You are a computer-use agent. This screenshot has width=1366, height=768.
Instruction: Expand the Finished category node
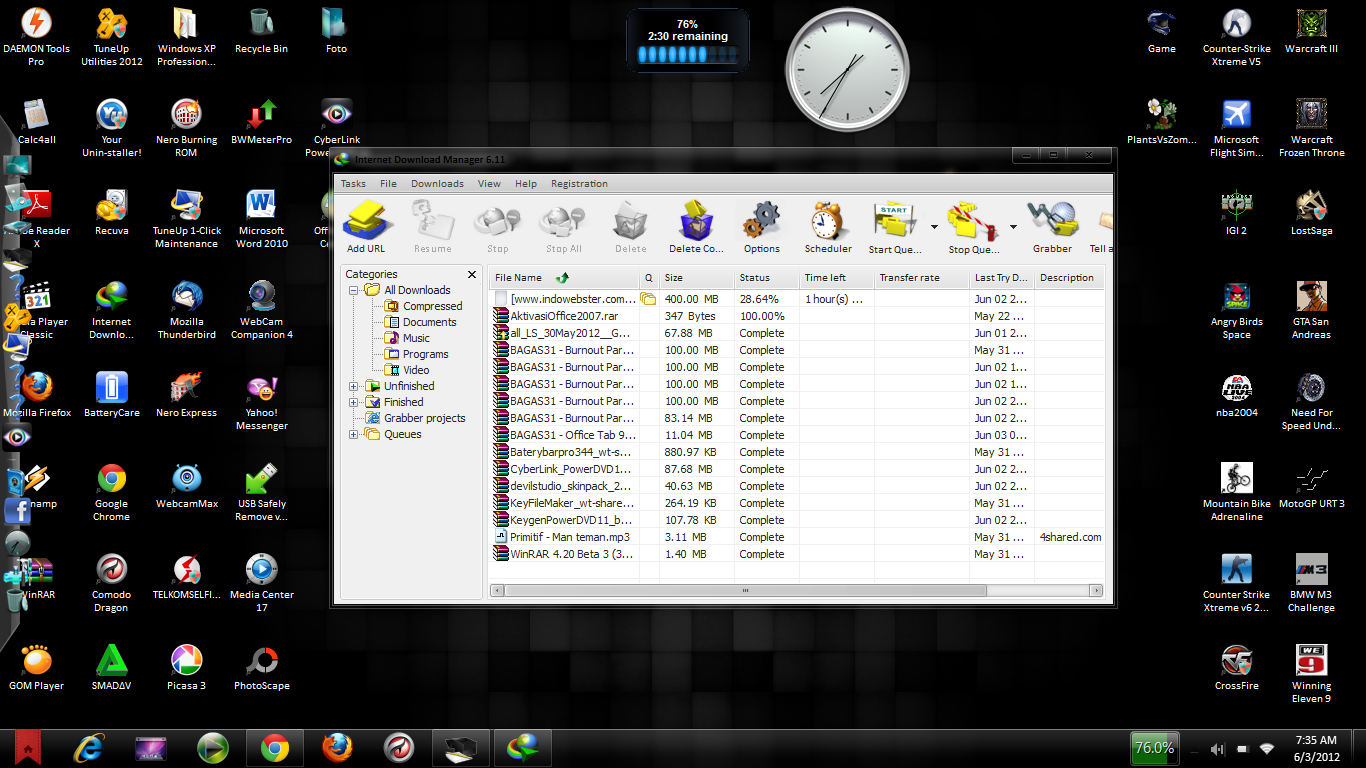[354, 402]
